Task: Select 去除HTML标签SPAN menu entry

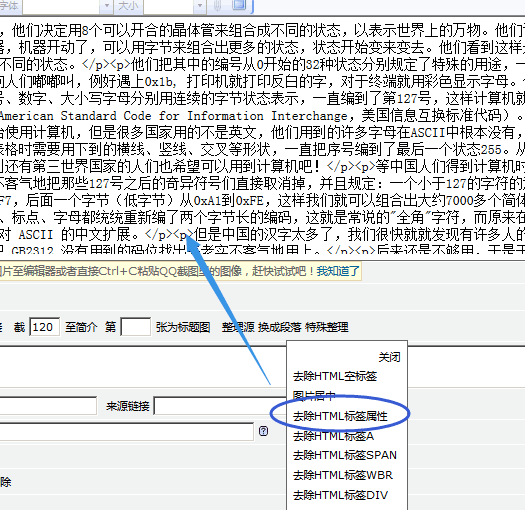Action: (x=345, y=455)
